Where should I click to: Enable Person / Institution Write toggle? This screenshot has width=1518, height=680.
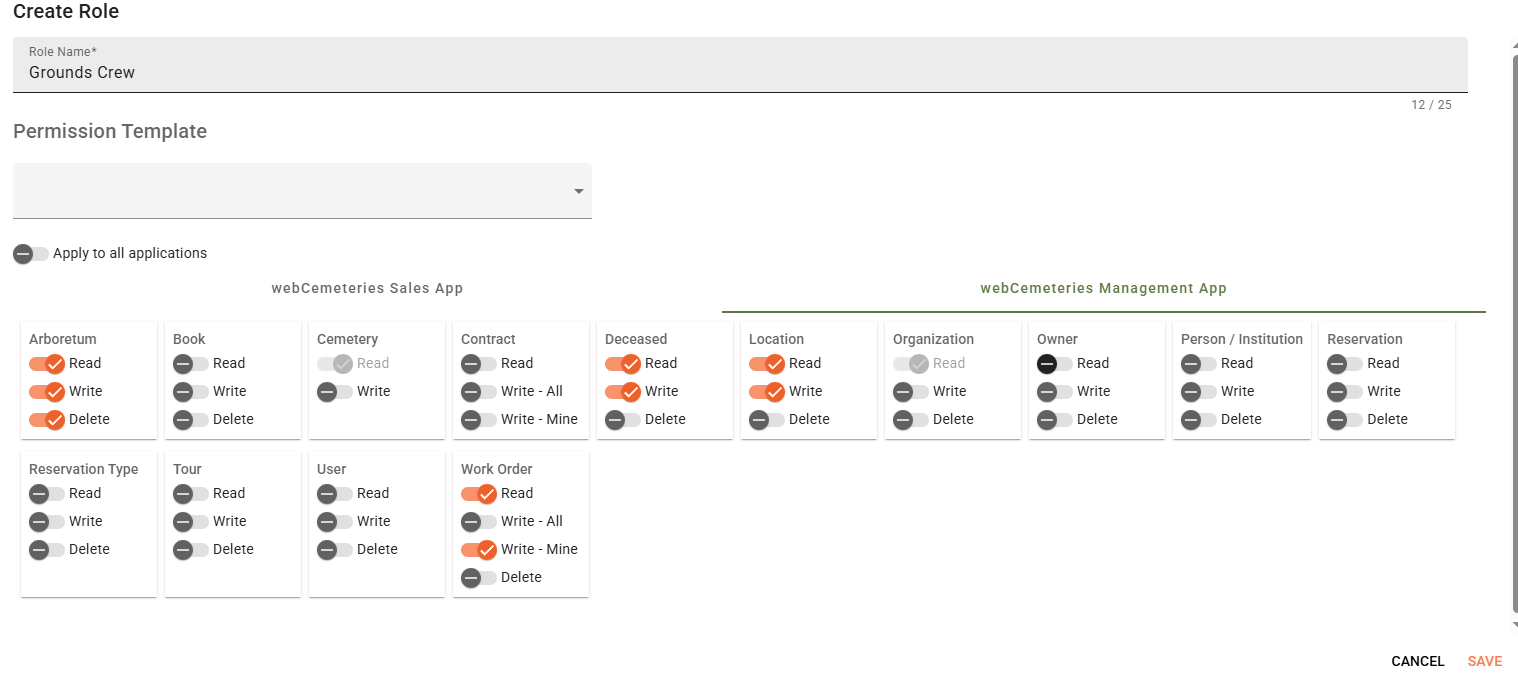tap(1198, 392)
